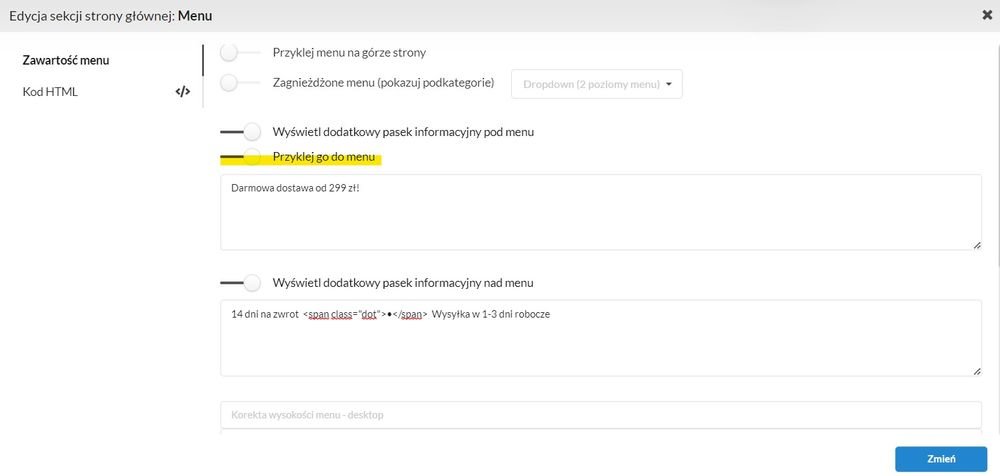
Task: Toggle 'Zagnieżdżone menu' subcategories switch
Action: point(240,82)
